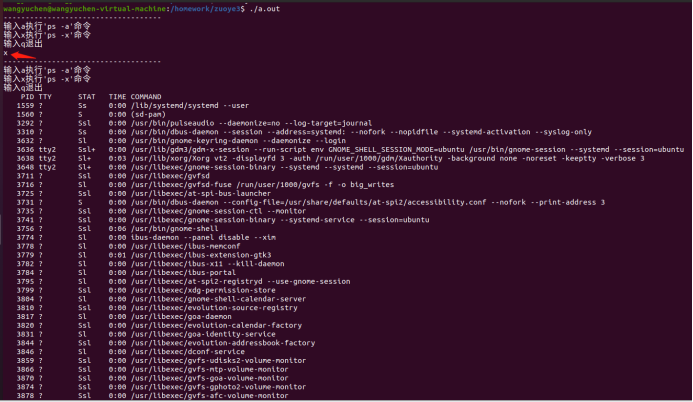
Task: Click the TIME value '0:06'
Action: click(117, 228)
